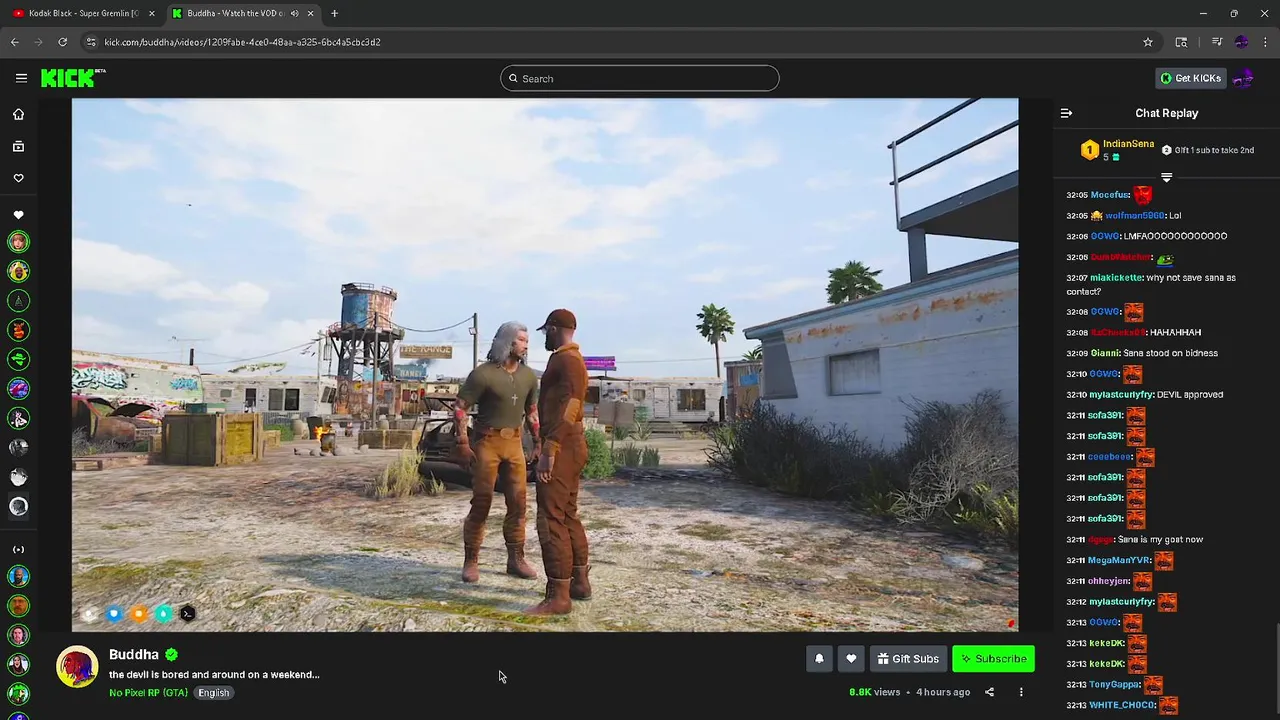Click username wolfman5960 in chat
The width and height of the screenshot is (1280, 720).
click(1135, 216)
